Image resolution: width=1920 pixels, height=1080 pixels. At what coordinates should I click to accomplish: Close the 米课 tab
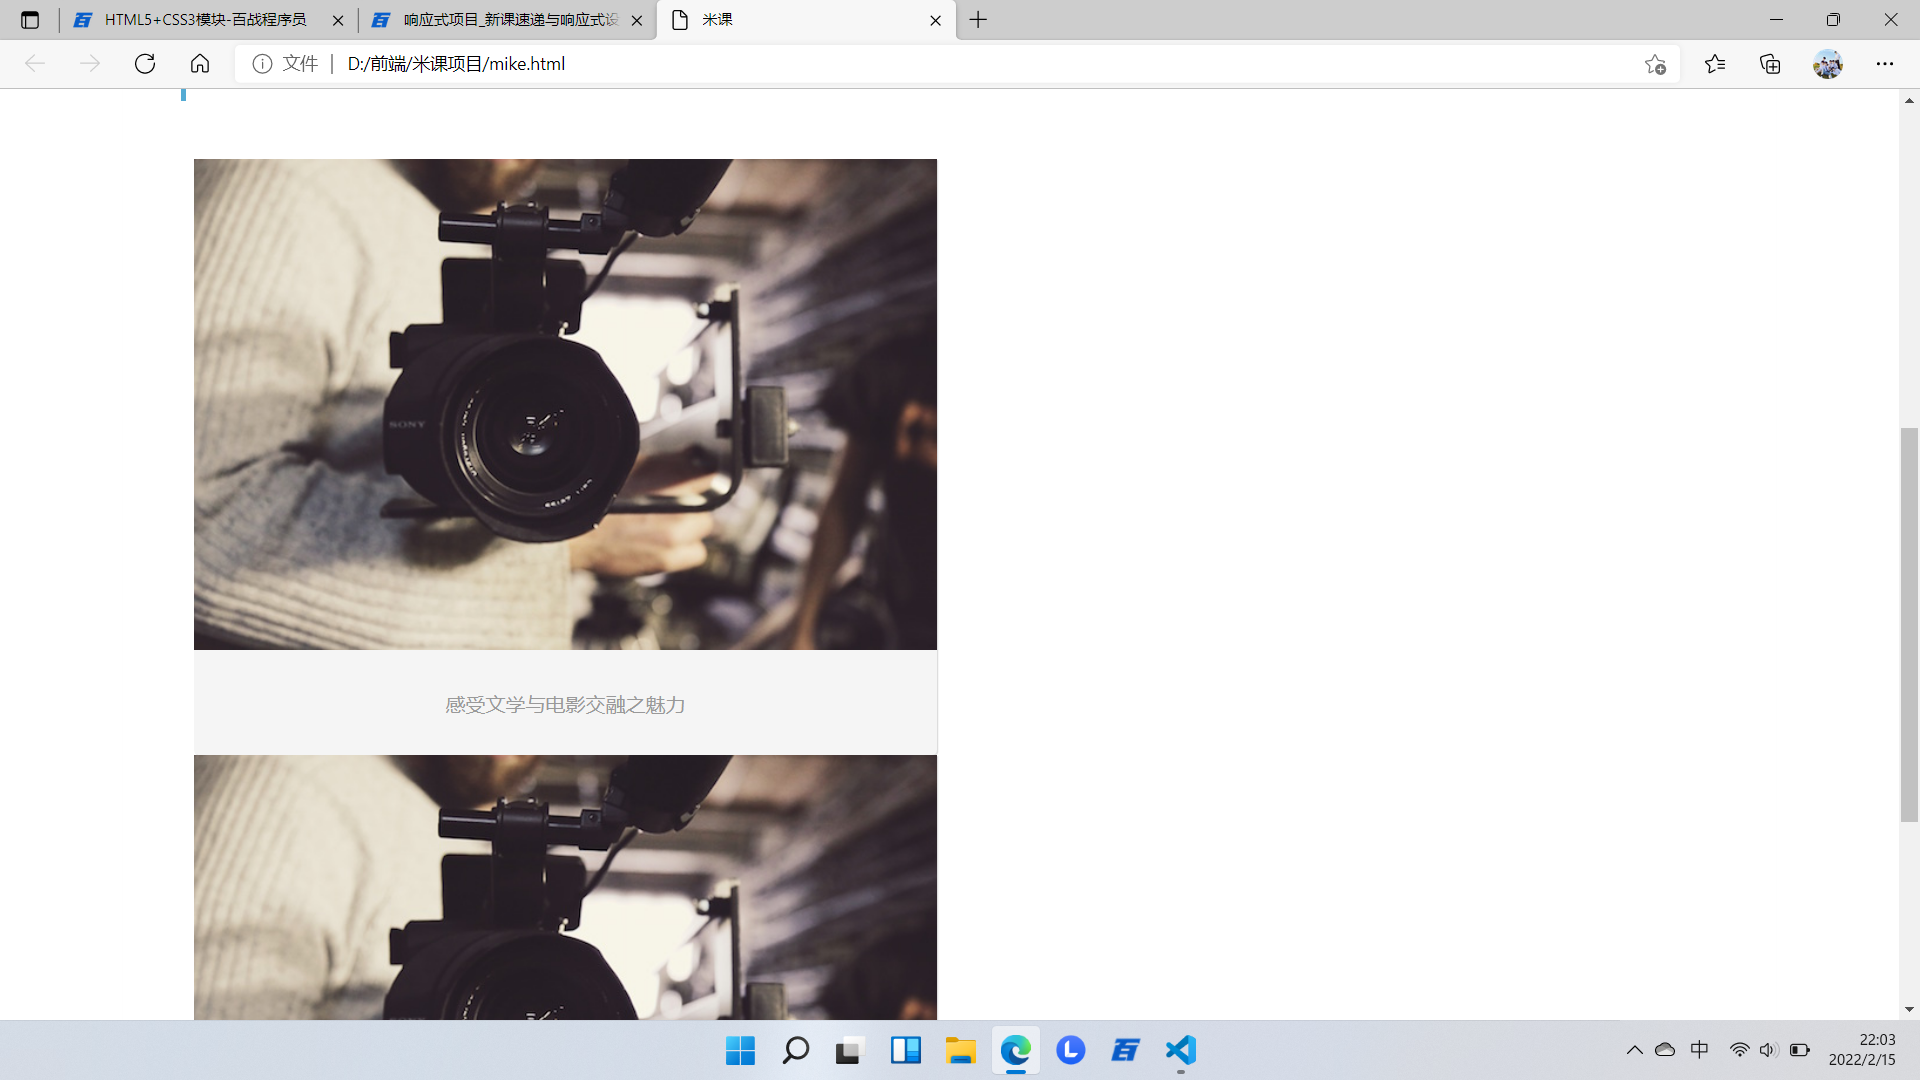click(x=935, y=20)
